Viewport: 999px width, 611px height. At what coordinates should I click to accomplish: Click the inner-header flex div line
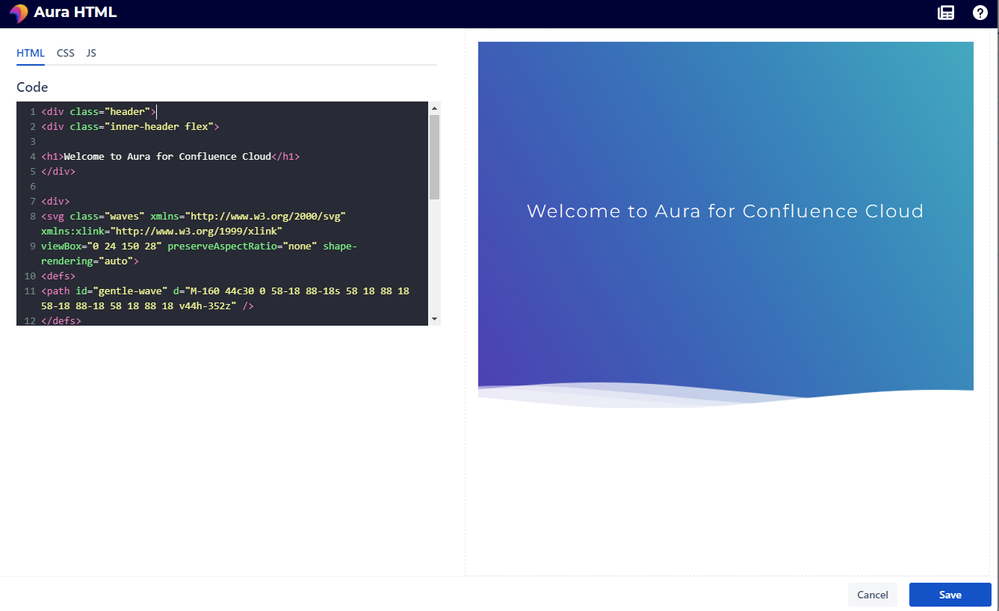(x=130, y=127)
